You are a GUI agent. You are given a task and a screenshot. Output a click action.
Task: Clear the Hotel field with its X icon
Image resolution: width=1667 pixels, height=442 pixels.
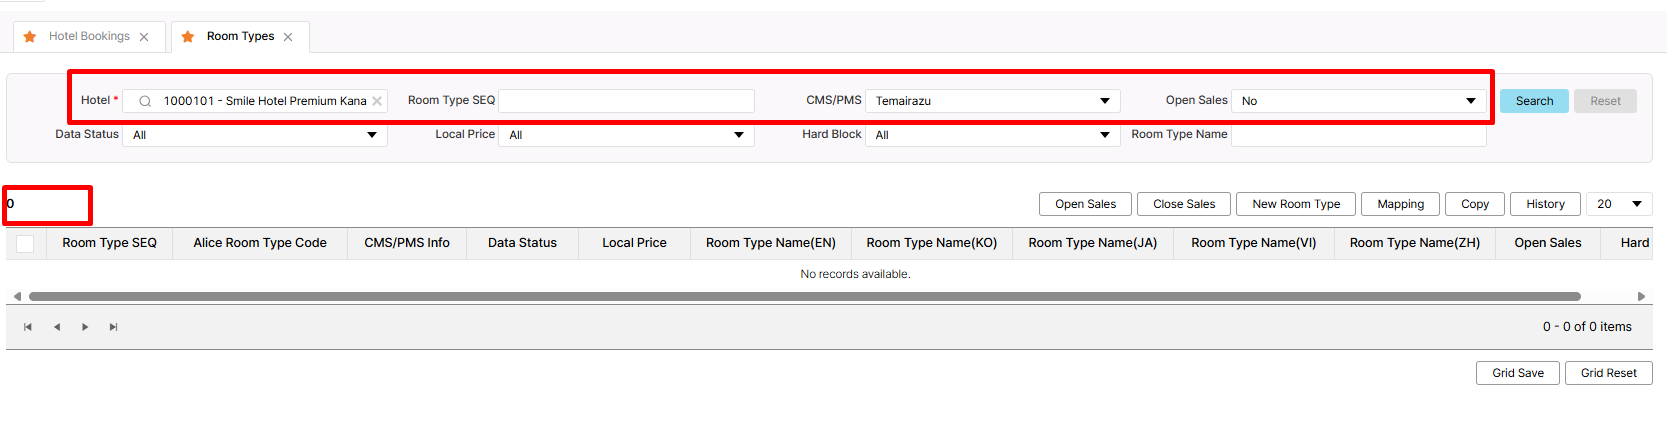click(377, 101)
